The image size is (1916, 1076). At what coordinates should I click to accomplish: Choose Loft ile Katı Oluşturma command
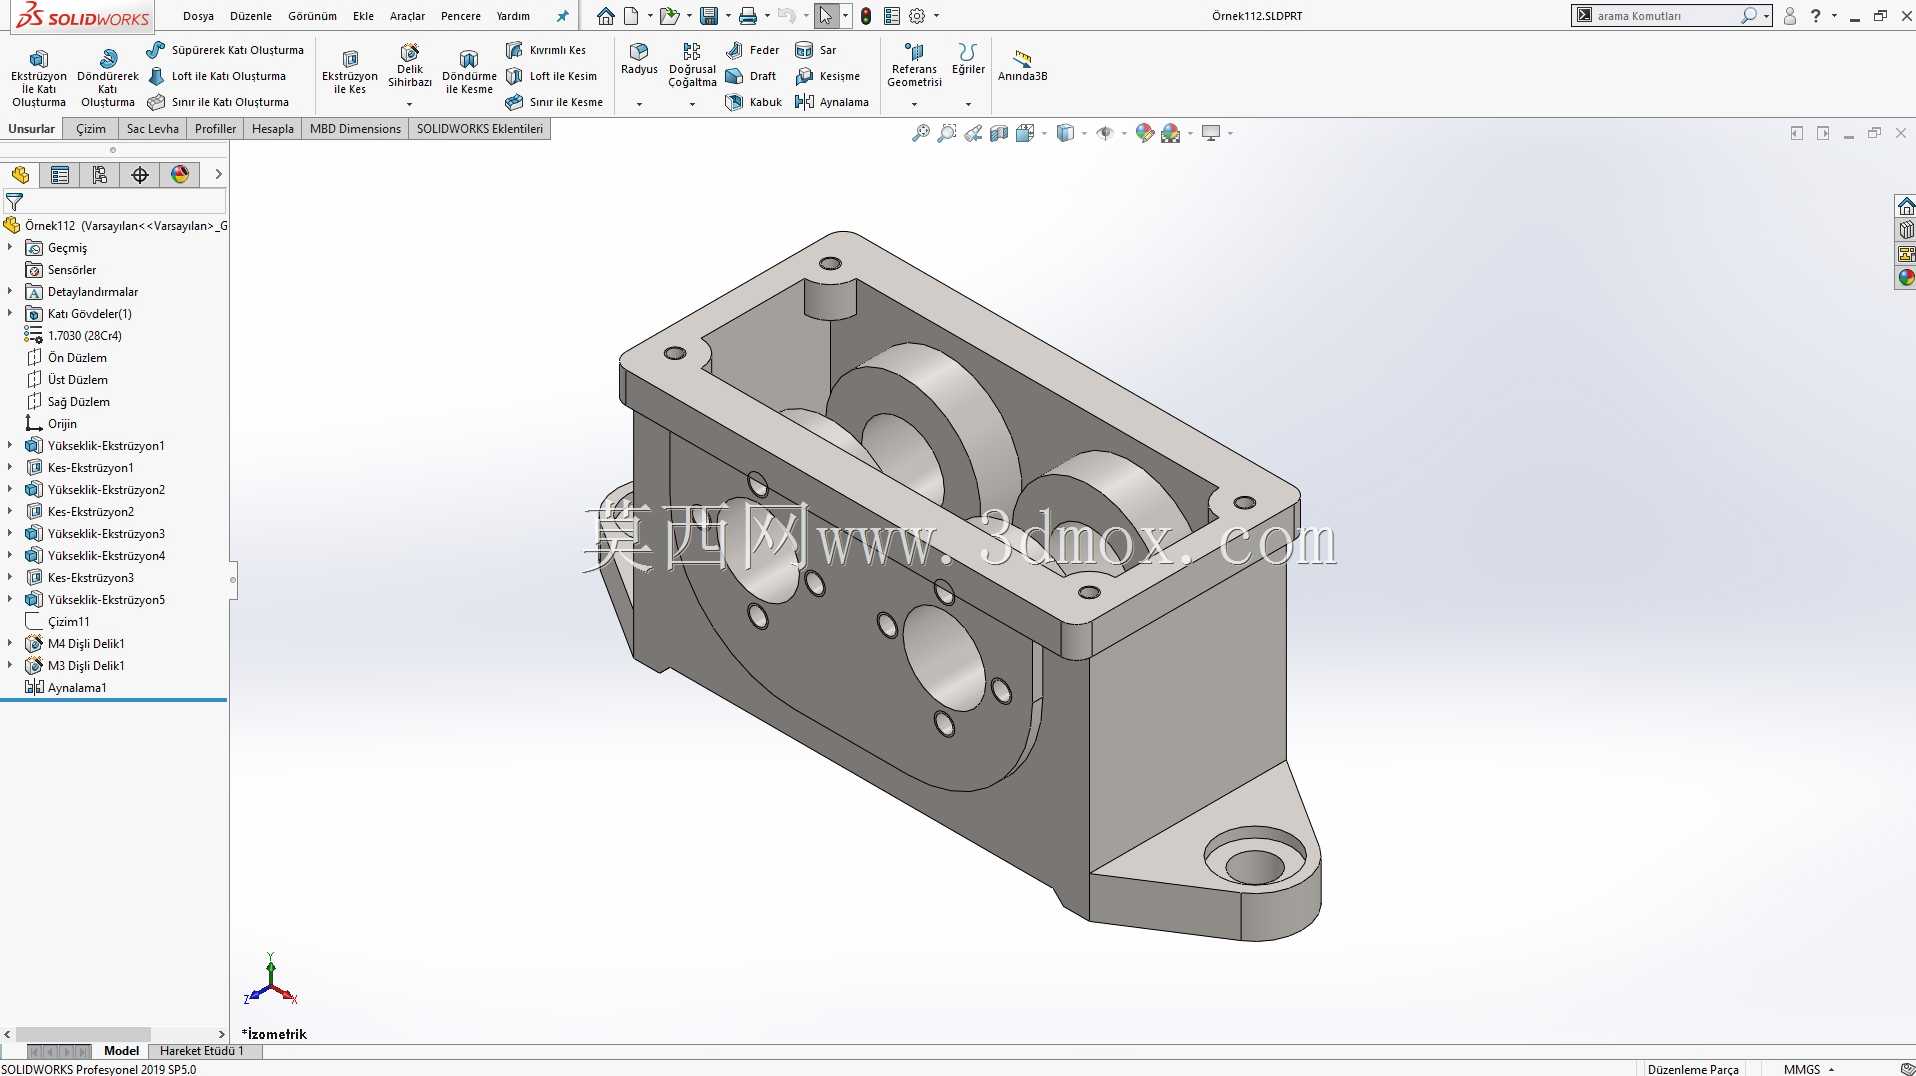217,76
